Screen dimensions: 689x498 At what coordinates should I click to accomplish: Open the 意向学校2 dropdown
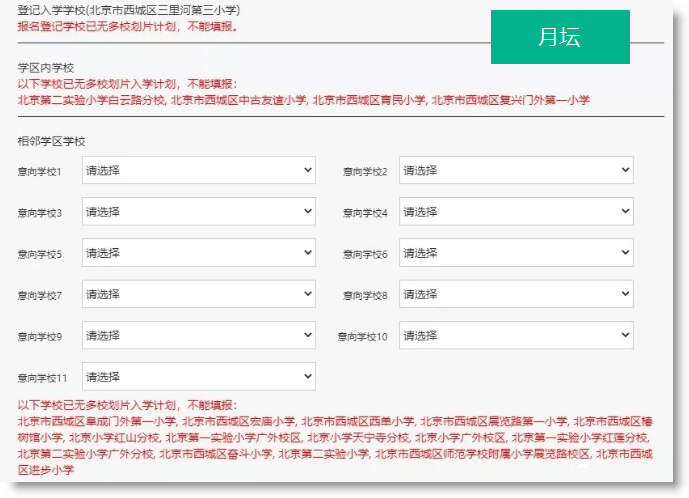[516, 170]
